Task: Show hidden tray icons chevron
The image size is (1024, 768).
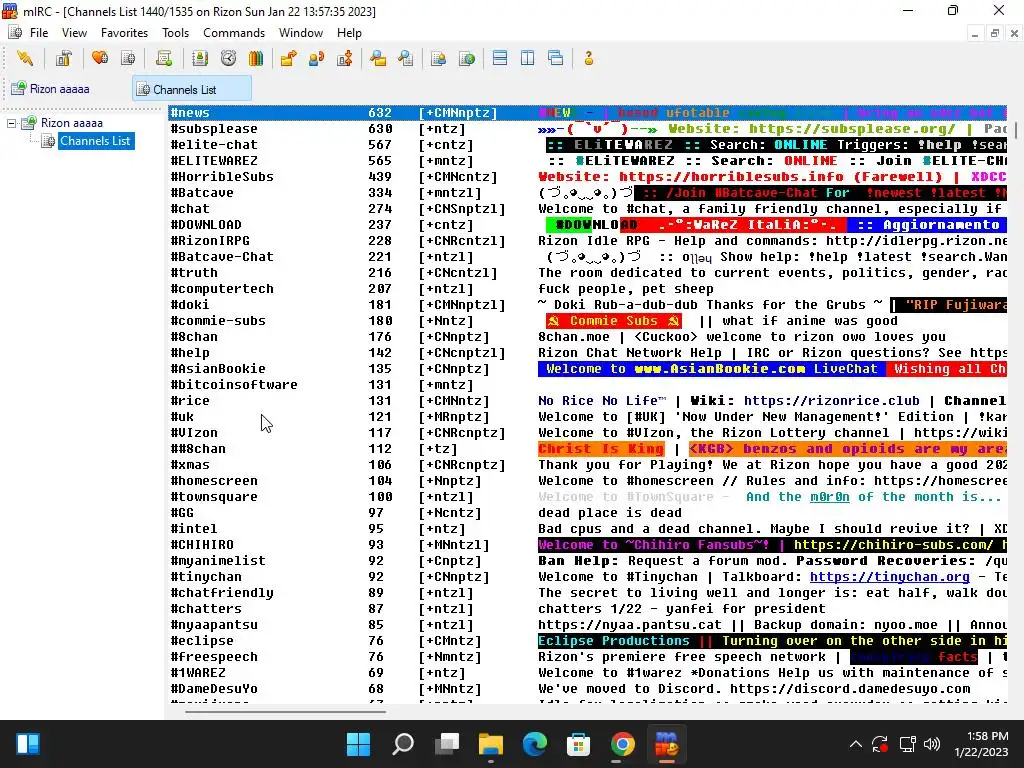Action: [x=856, y=744]
